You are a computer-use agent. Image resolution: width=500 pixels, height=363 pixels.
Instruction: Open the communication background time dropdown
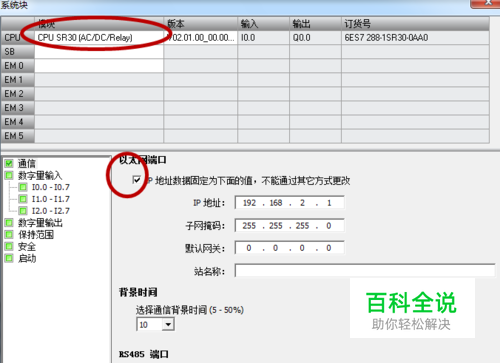coord(168,324)
